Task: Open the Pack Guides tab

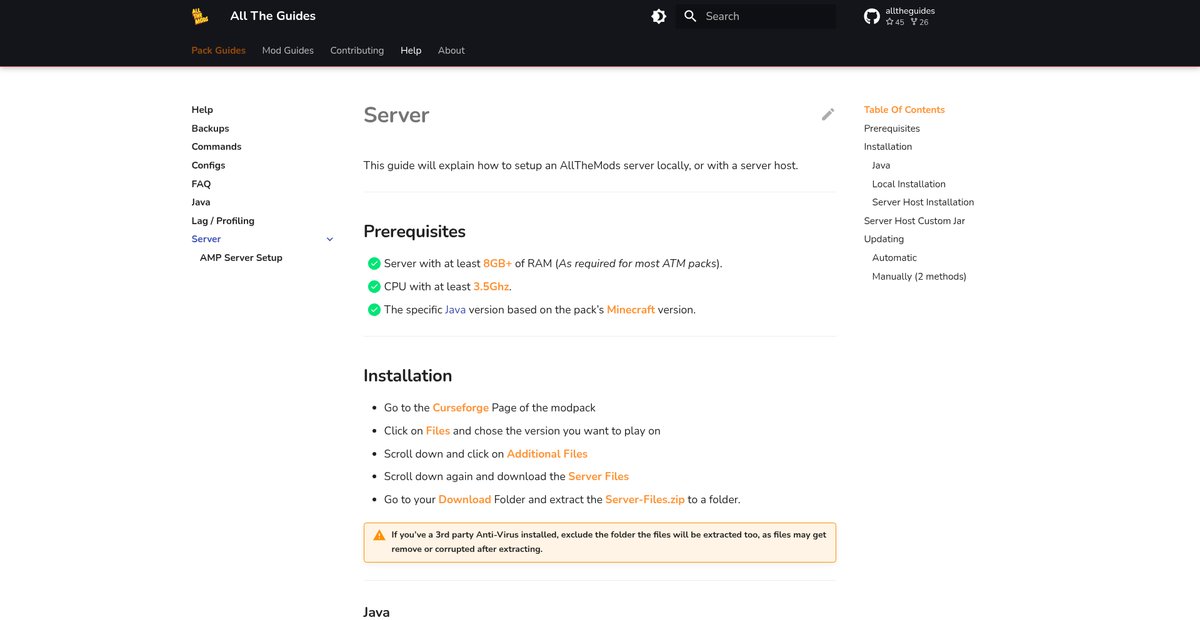Action: (218, 50)
